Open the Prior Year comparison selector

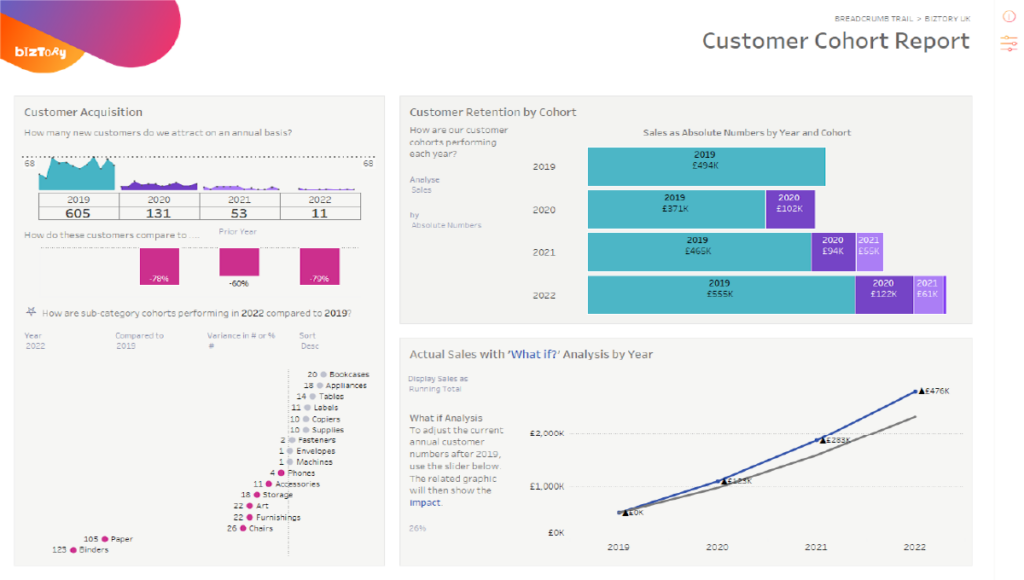pyautogui.click(x=238, y=231)
